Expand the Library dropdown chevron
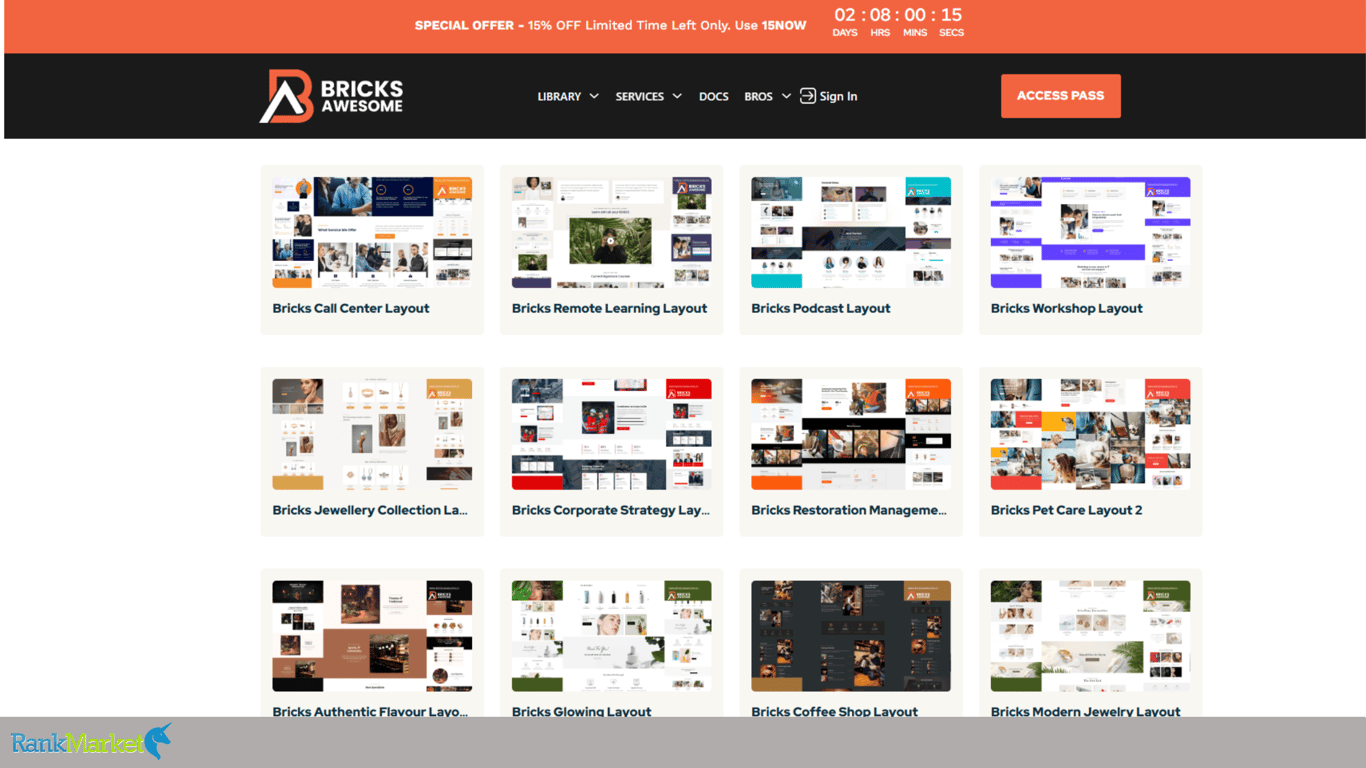 [x=594, y=96]
